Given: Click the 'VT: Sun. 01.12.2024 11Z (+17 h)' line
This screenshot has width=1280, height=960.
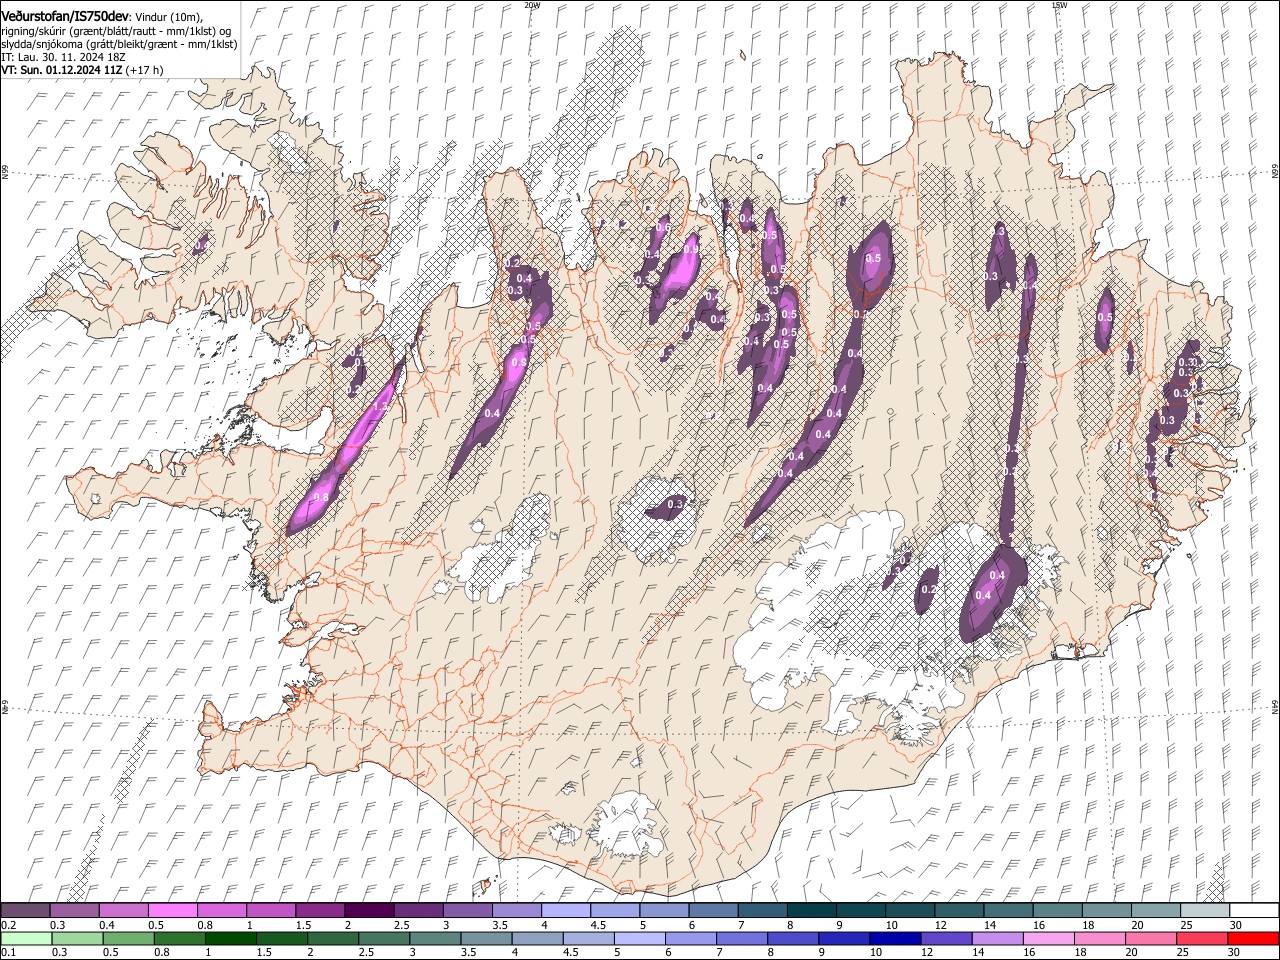Looking at the screenshot, I should pos(82,71).
